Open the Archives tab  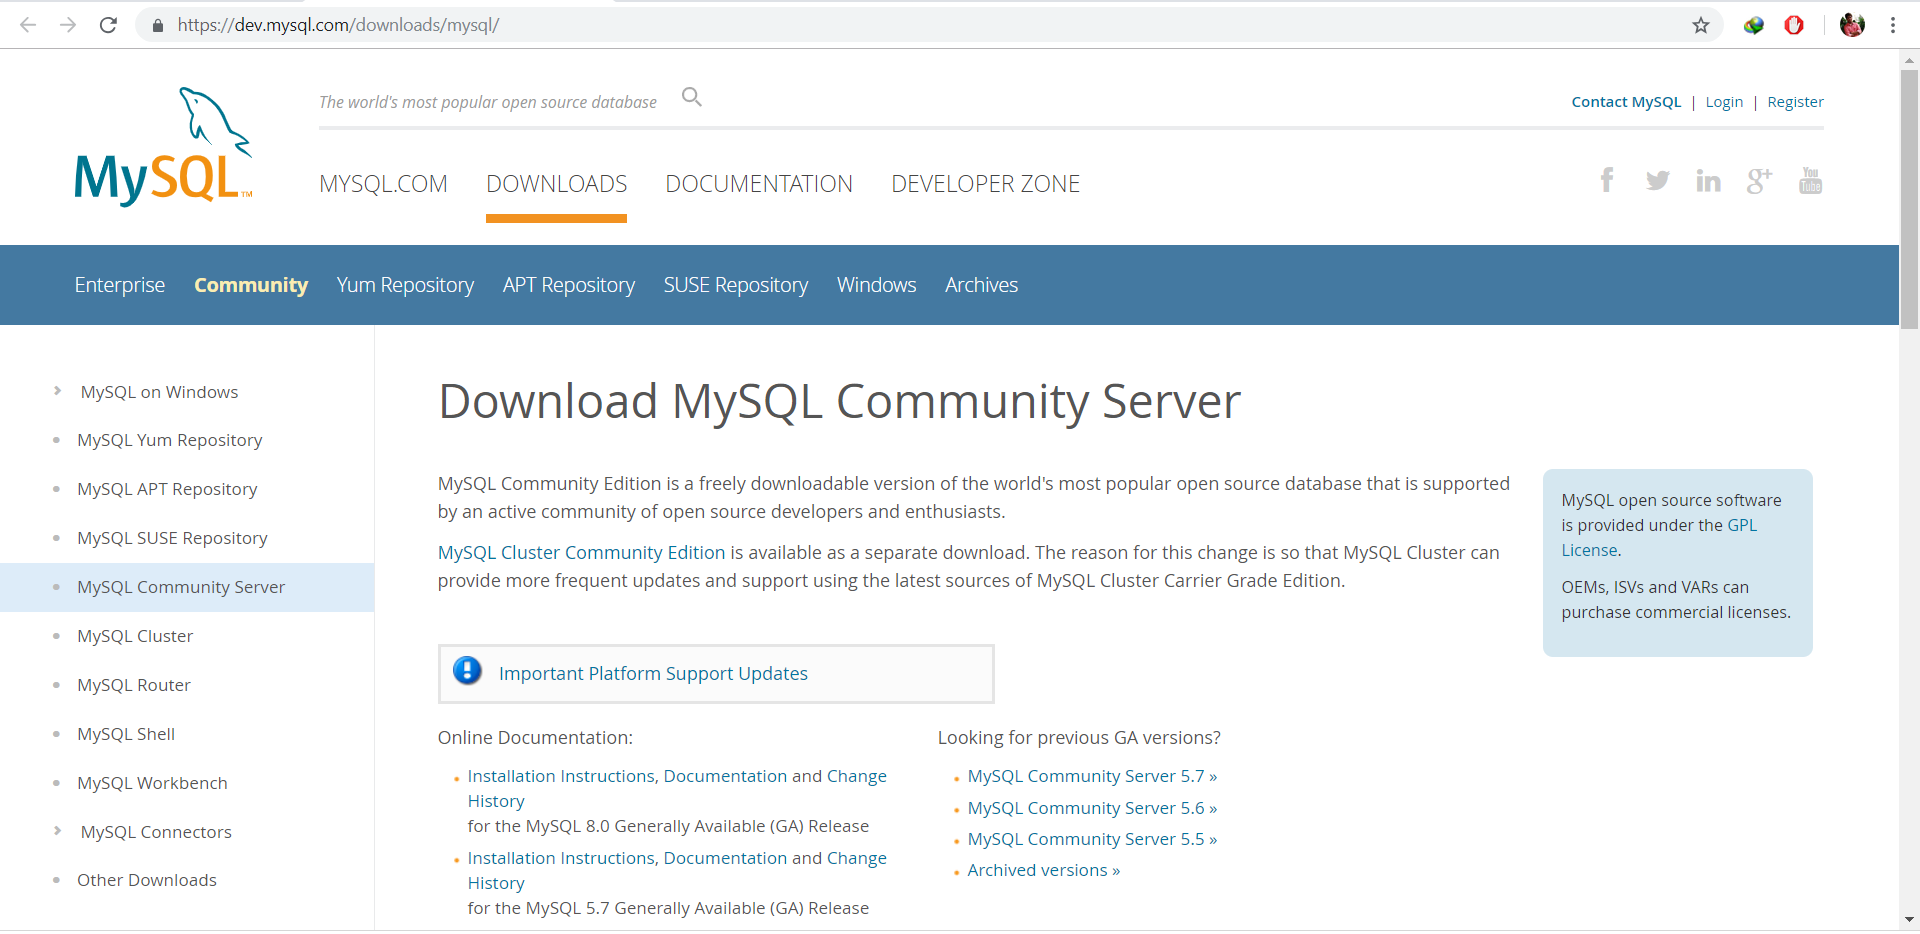pyautogui.click(x=981, y=285)
